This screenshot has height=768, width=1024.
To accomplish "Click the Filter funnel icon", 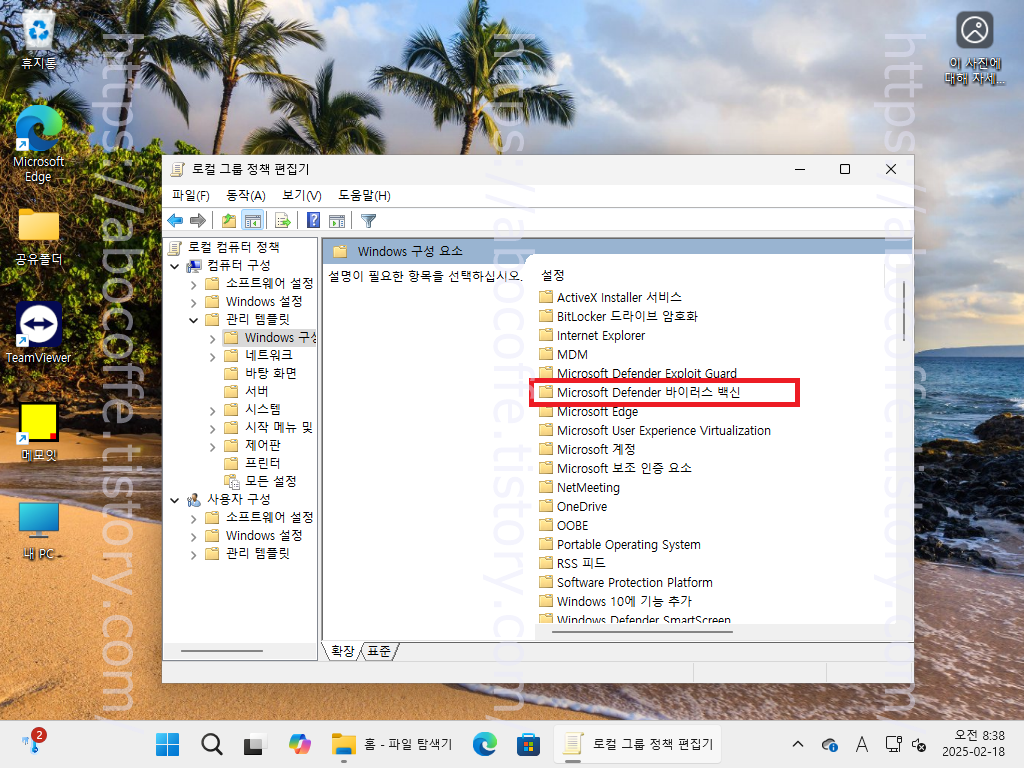I will click(368, 221).
